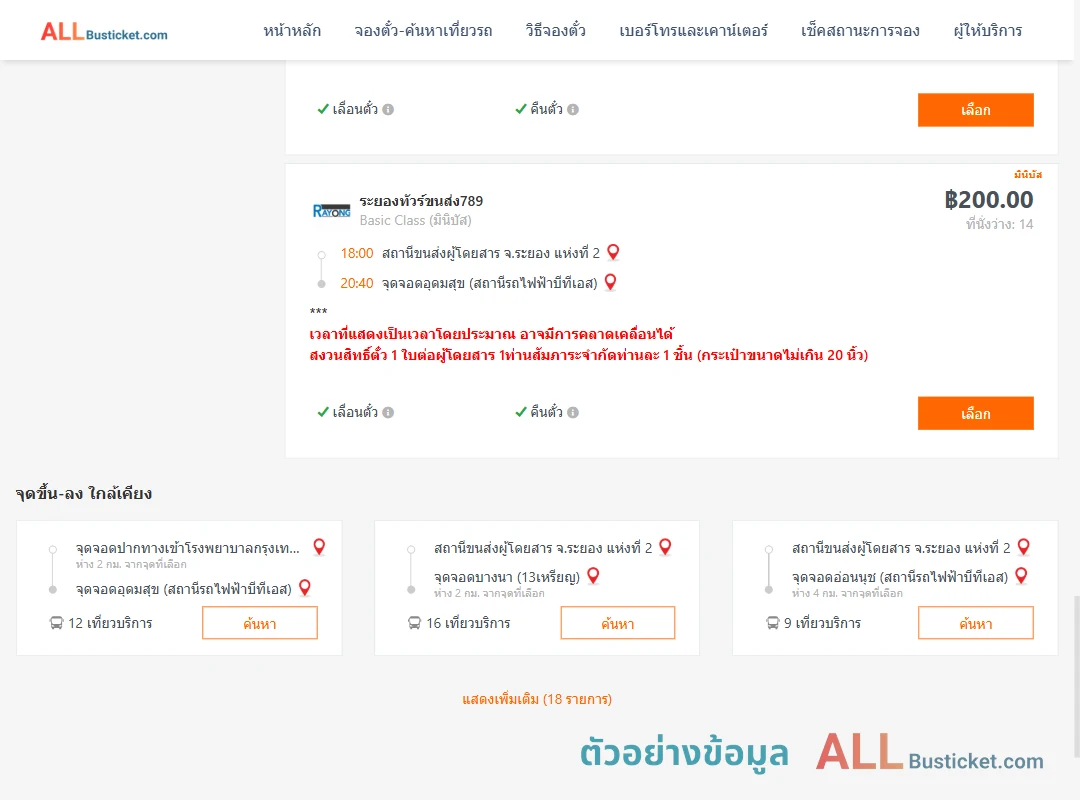
Task: Open เช็คสถานะการจอง menu item
Action: click(860, 30)
